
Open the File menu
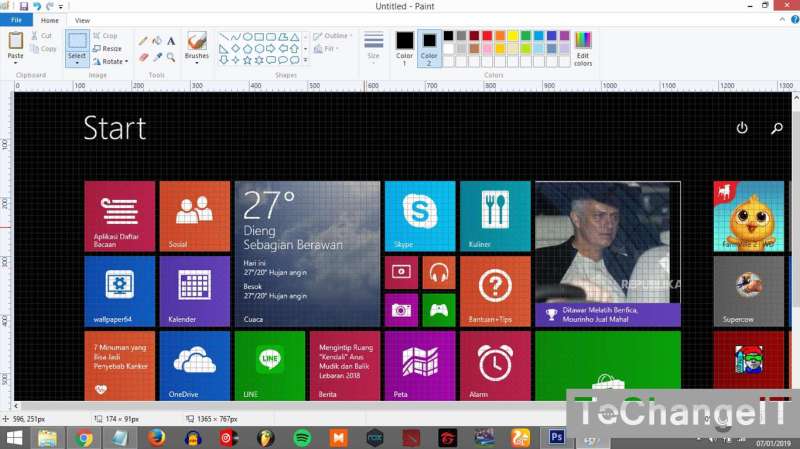16,20
